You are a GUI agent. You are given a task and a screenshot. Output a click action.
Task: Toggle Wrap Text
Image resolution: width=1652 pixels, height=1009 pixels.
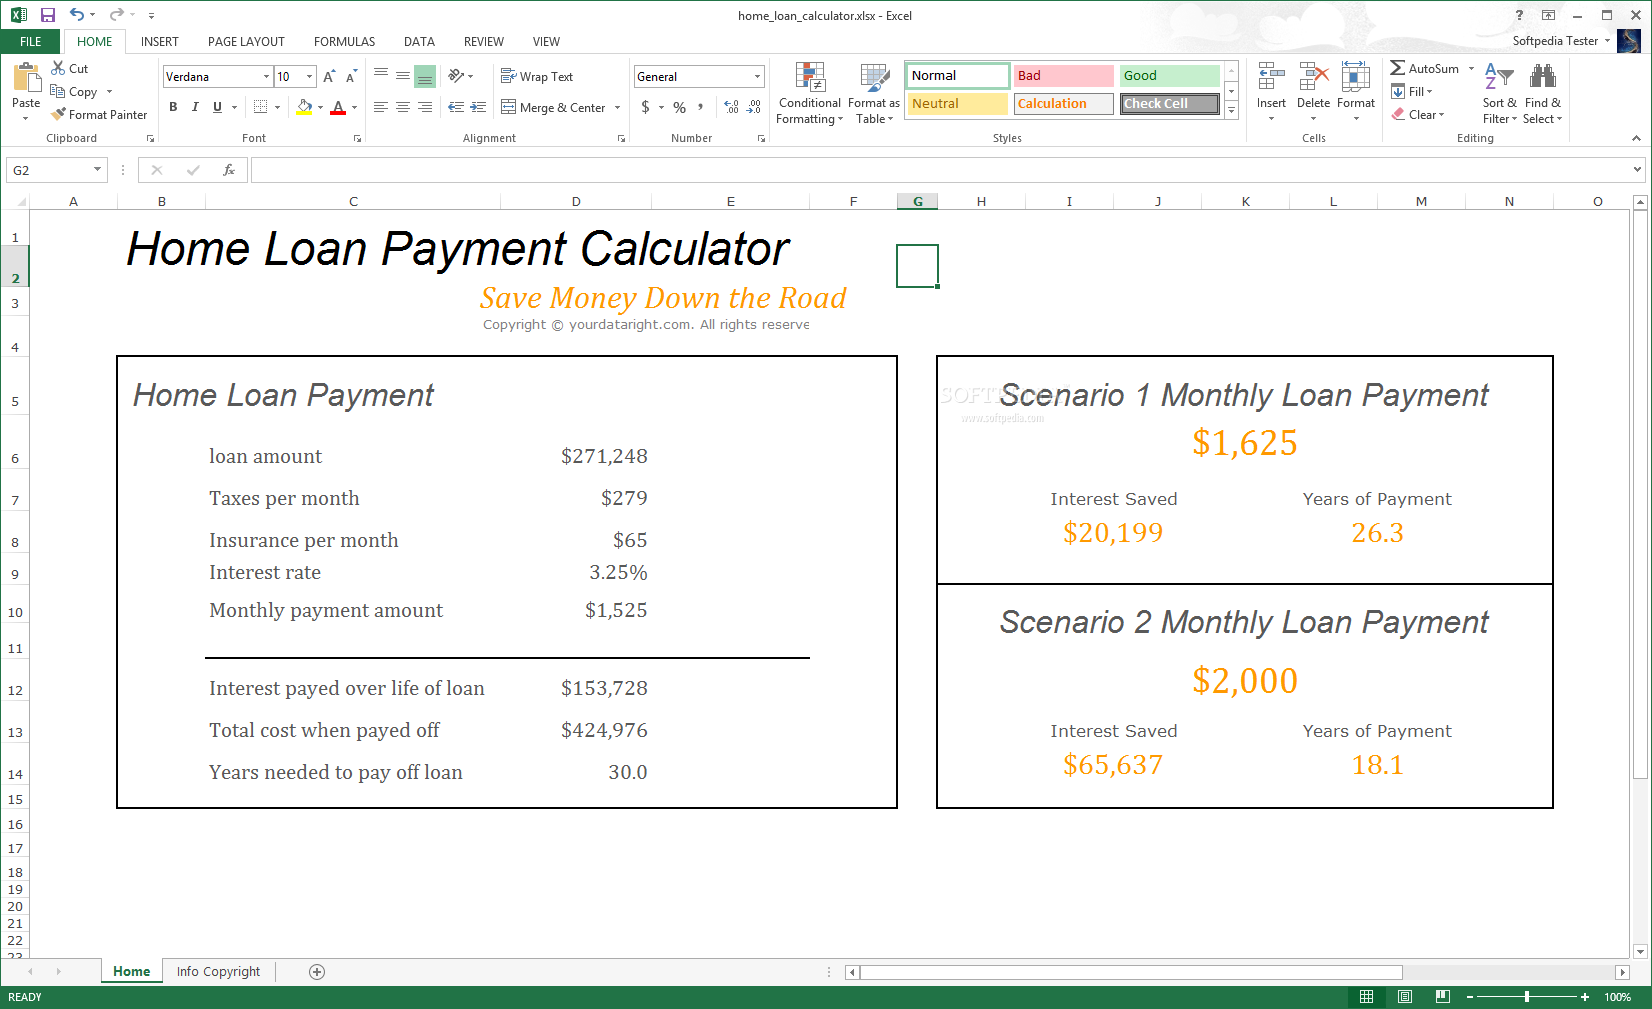point(537,76)
